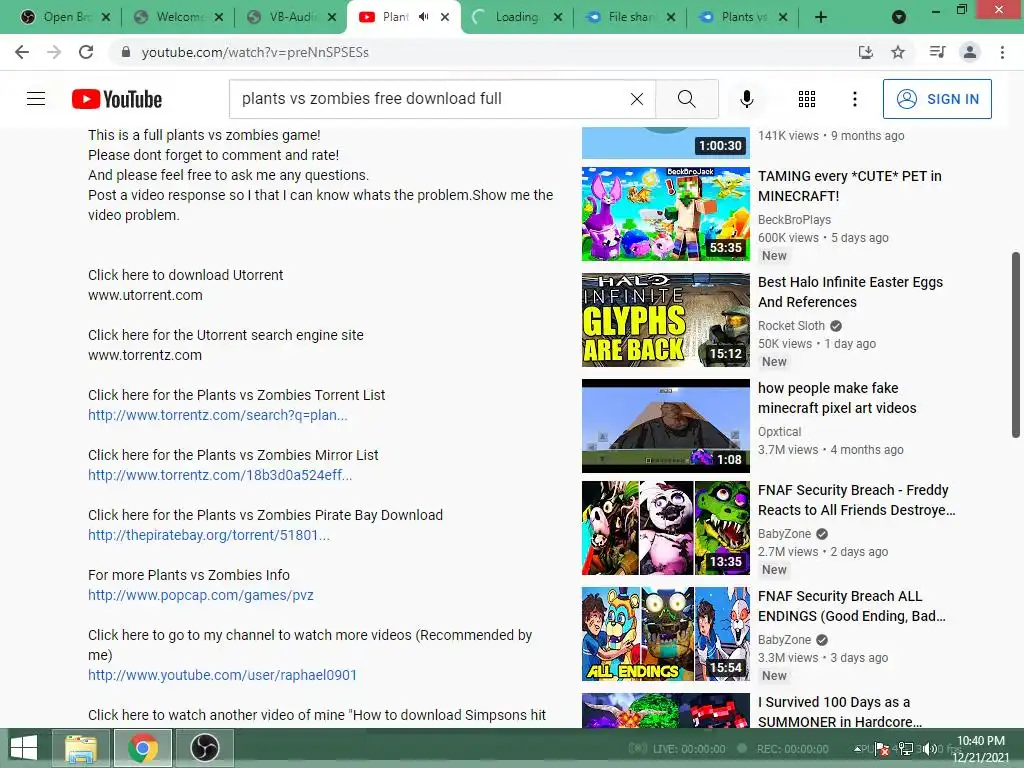Clear the search box with the X icon
Image resolution: width=1024 pixels, height=768 pixels.
pyautogui.click(x=637, y=99)
